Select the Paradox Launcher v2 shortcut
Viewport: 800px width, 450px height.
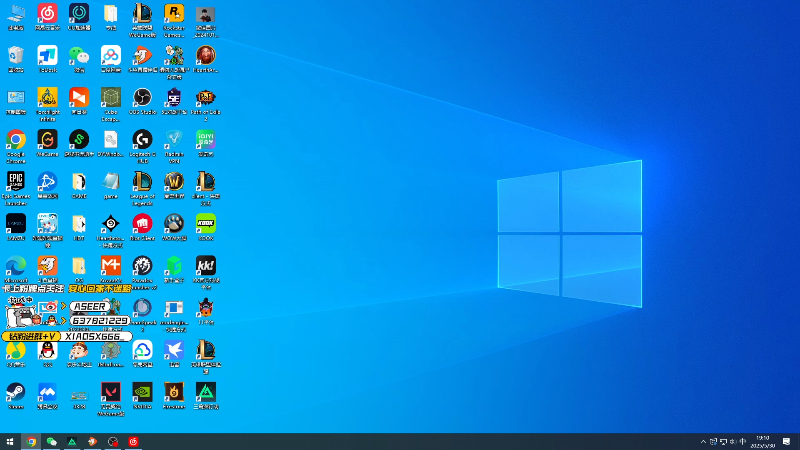[142, 272]
